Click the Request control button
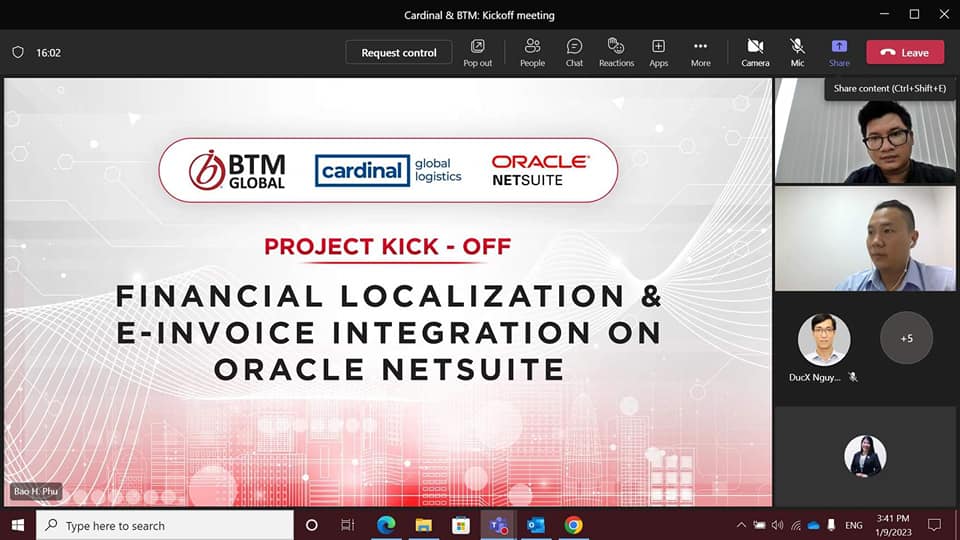The height and width of the screenshot is (540, 960). click(399, 53)
